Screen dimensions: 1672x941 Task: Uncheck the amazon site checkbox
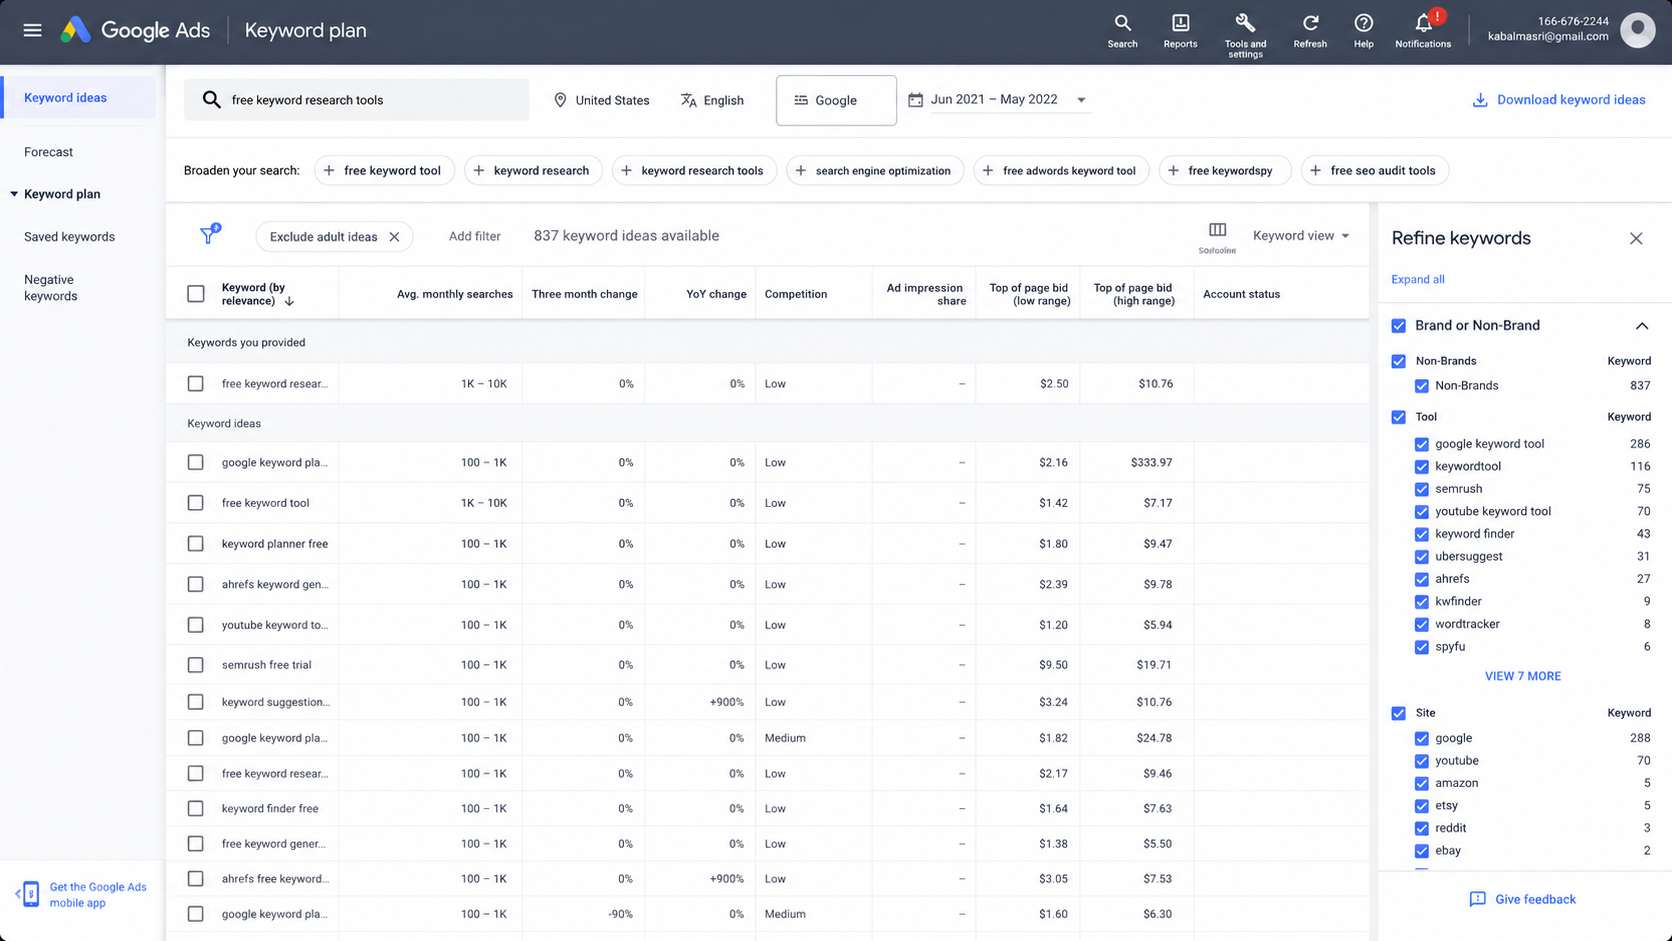[1422, 784]
